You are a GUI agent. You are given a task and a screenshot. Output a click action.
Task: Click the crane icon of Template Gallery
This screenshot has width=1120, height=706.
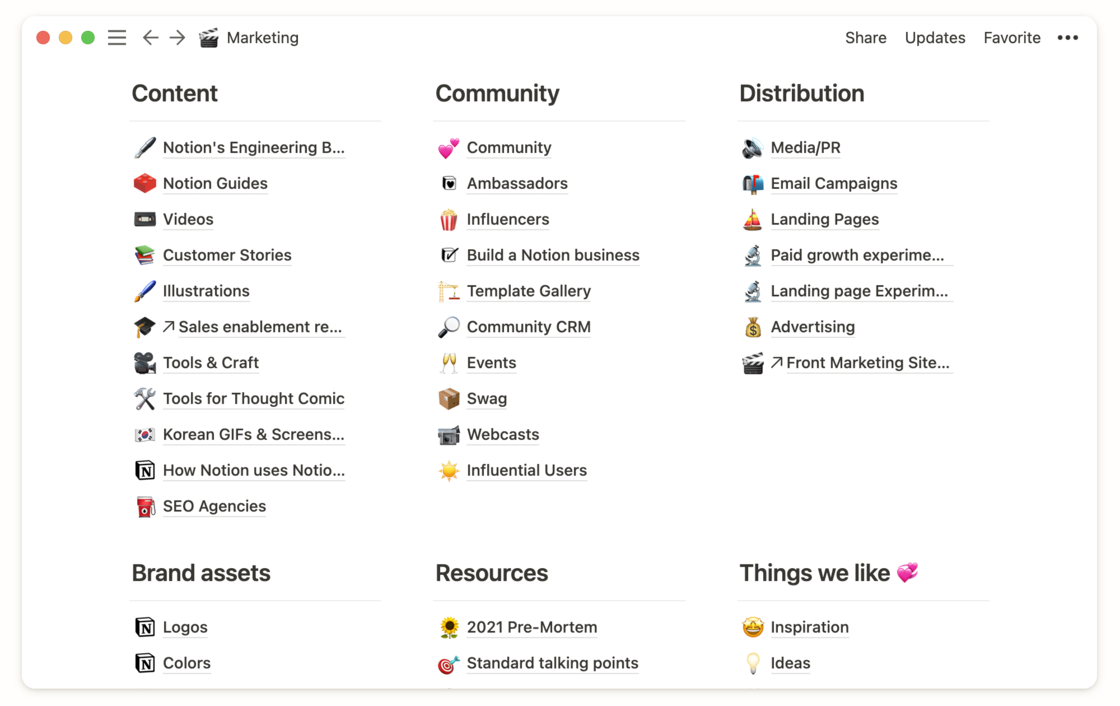[x=449, y=291]
